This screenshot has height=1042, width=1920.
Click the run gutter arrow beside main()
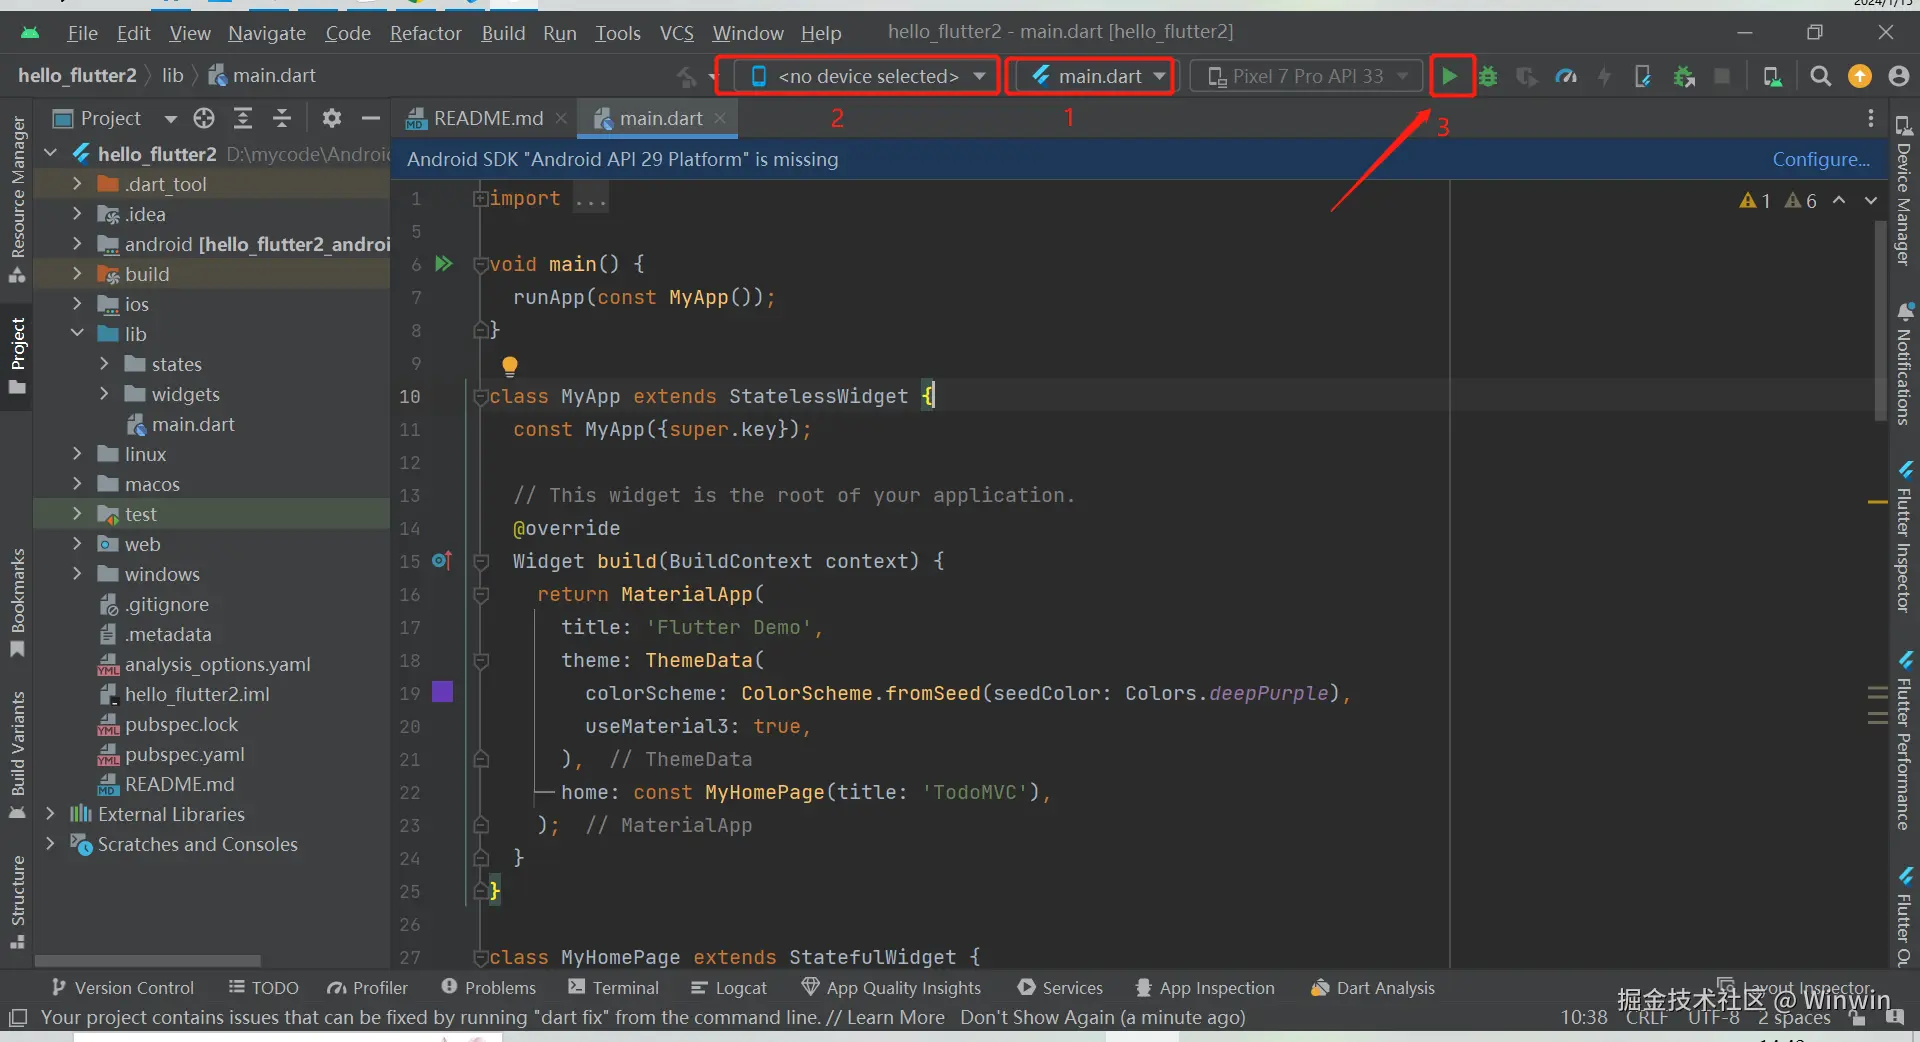[444, 264]
